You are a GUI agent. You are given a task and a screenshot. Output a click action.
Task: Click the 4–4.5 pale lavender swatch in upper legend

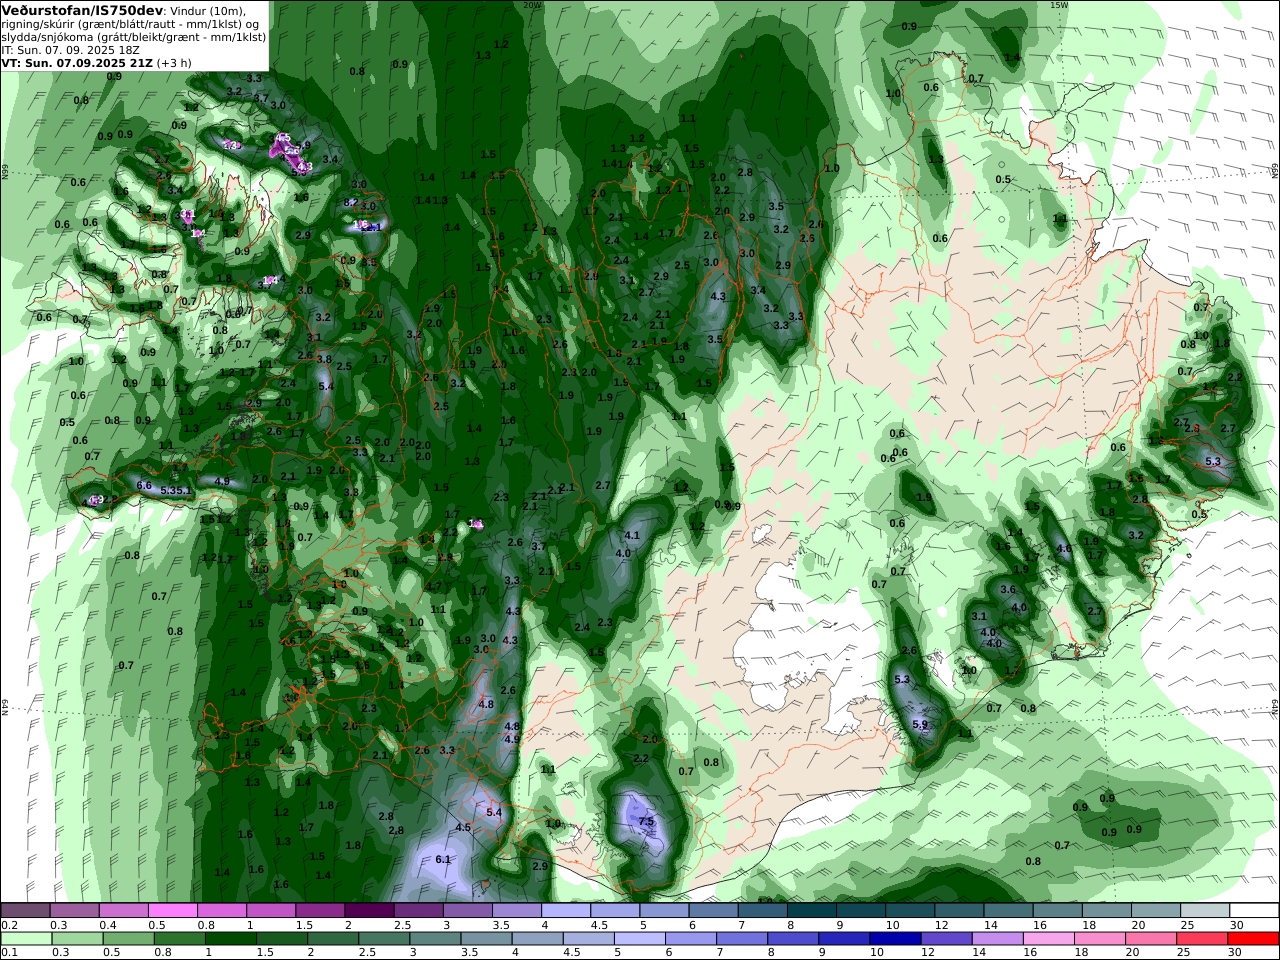tap(565, 911)
